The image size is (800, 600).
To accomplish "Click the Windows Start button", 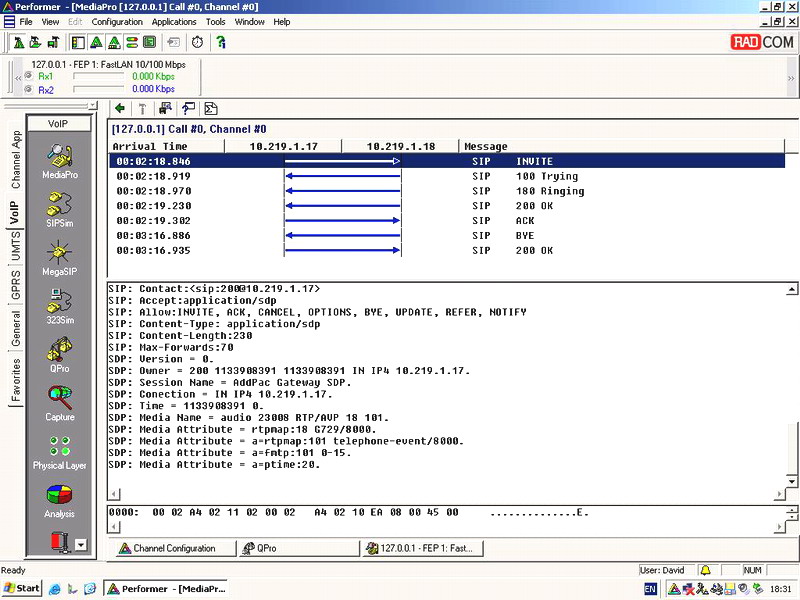I will click(21, 588).
